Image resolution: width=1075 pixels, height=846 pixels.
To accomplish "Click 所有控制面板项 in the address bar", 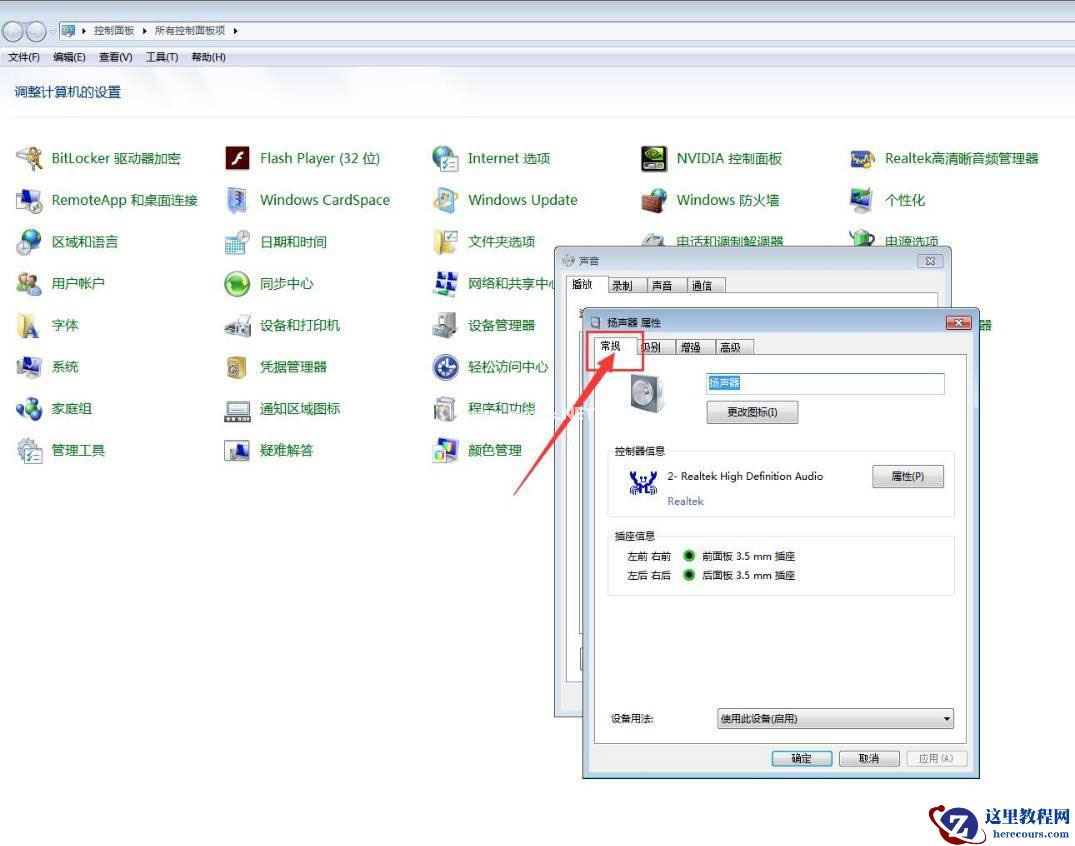I will point(190,31).
